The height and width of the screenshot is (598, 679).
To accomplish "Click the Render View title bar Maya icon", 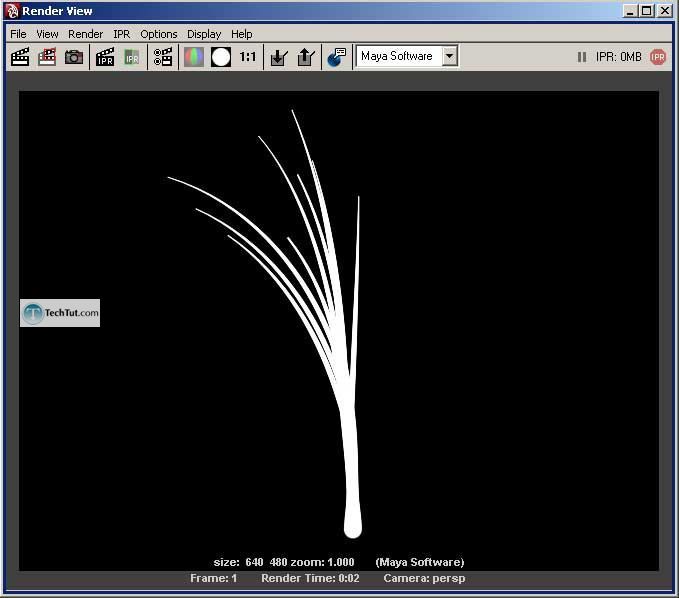I will pos(12,11).
